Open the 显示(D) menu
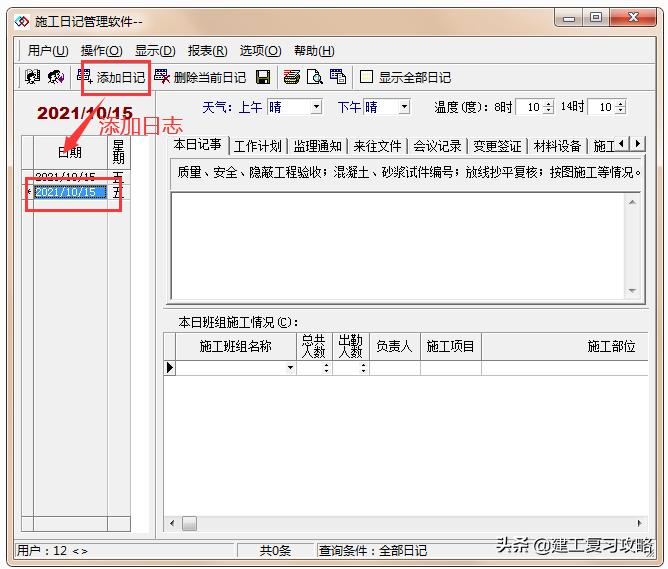 coord(155,51)
